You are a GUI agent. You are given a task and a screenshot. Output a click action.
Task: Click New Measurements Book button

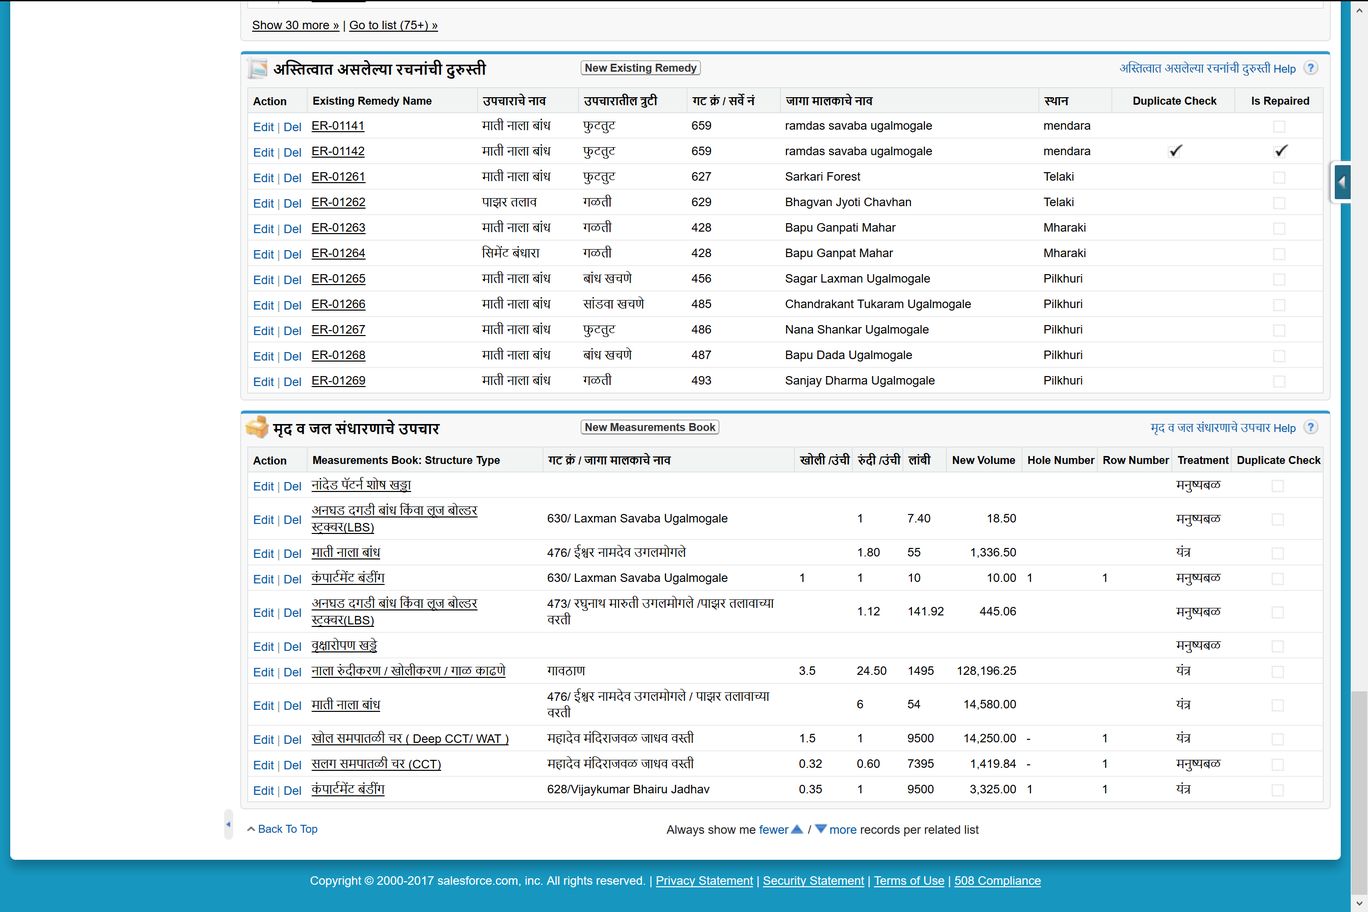point(650,427)
